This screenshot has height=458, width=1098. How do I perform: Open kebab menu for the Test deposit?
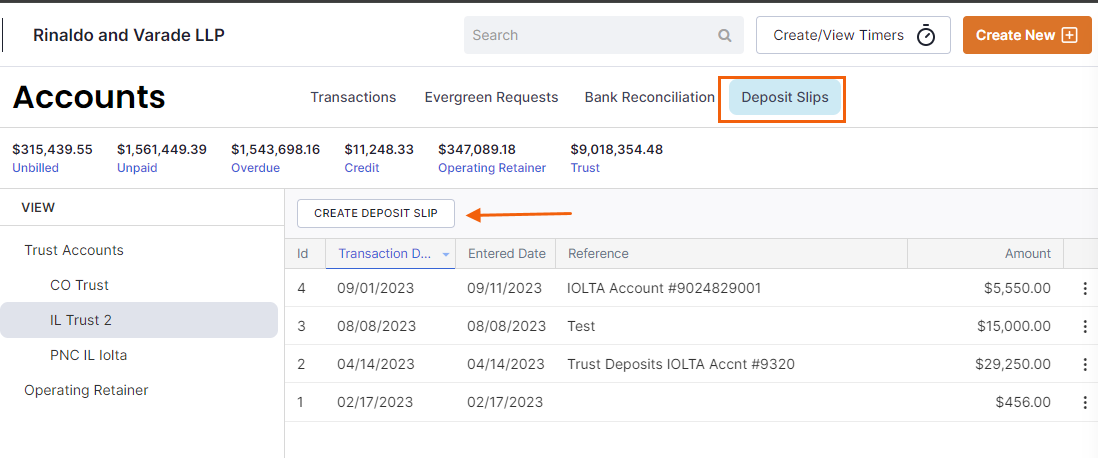coord(1085,326)
